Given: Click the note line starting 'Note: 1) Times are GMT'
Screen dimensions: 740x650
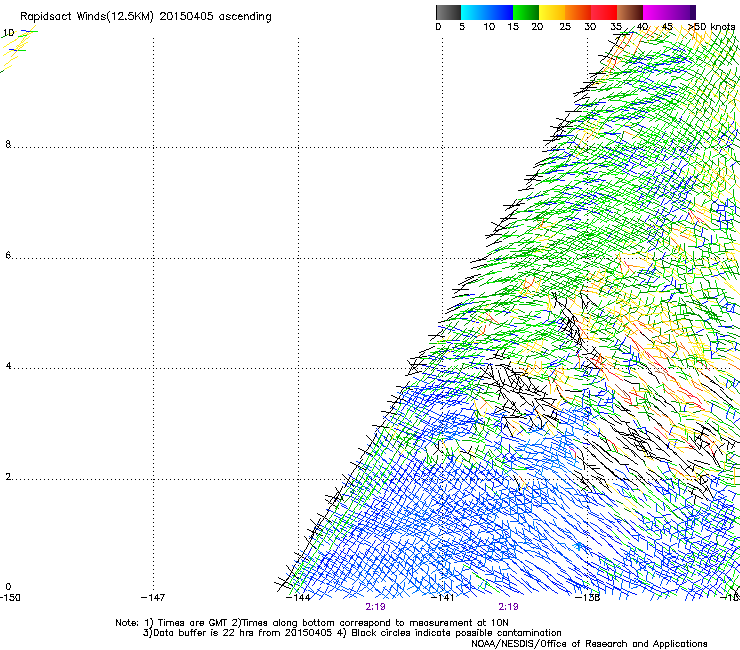Looking at the screenshot, I should [312, 623].
